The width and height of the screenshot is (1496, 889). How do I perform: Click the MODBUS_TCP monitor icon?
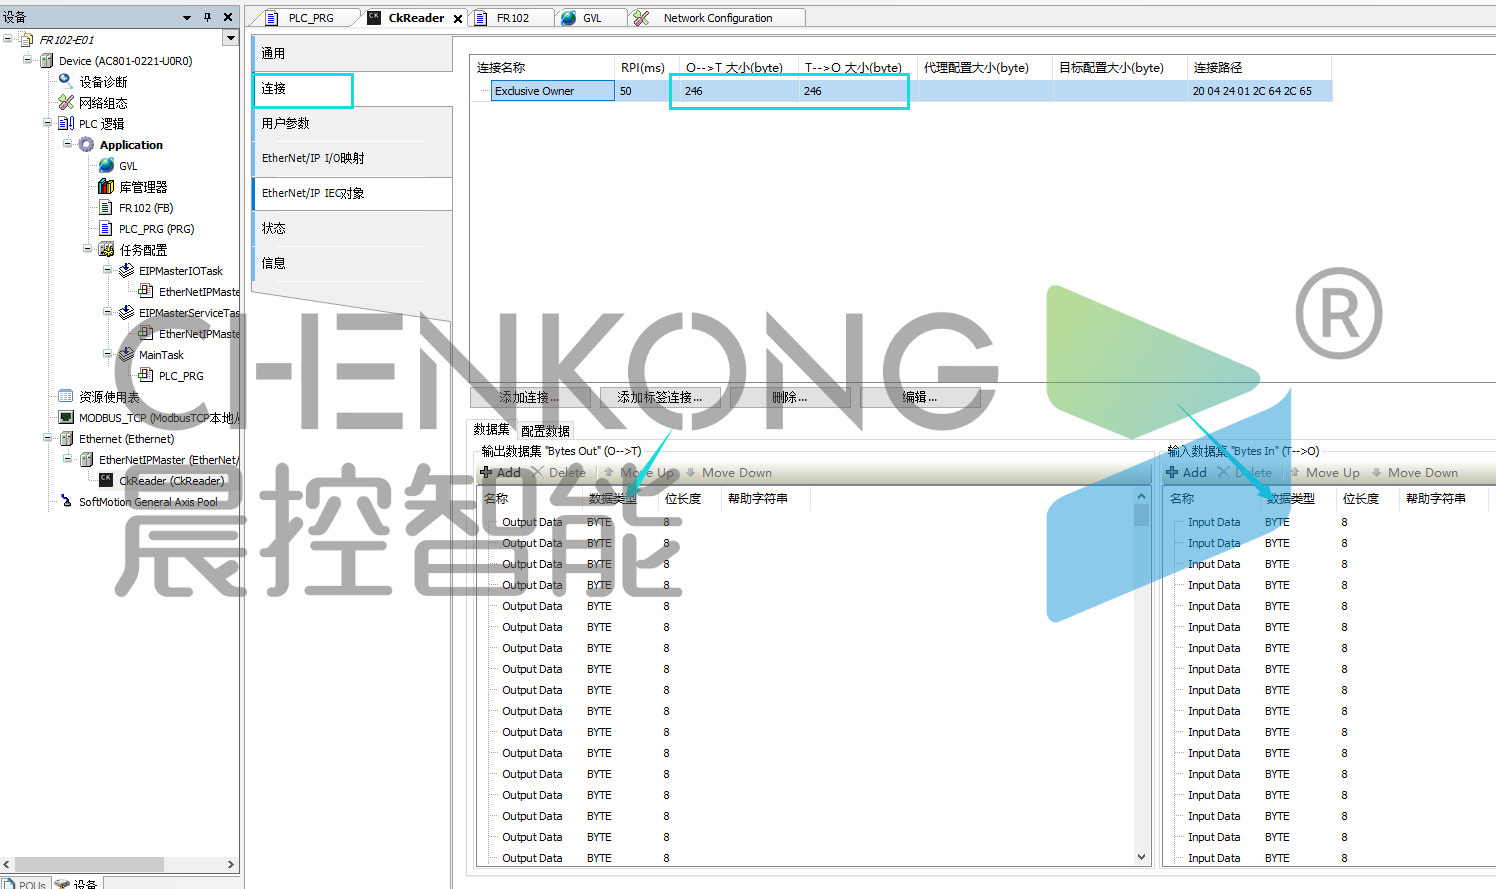66,418
